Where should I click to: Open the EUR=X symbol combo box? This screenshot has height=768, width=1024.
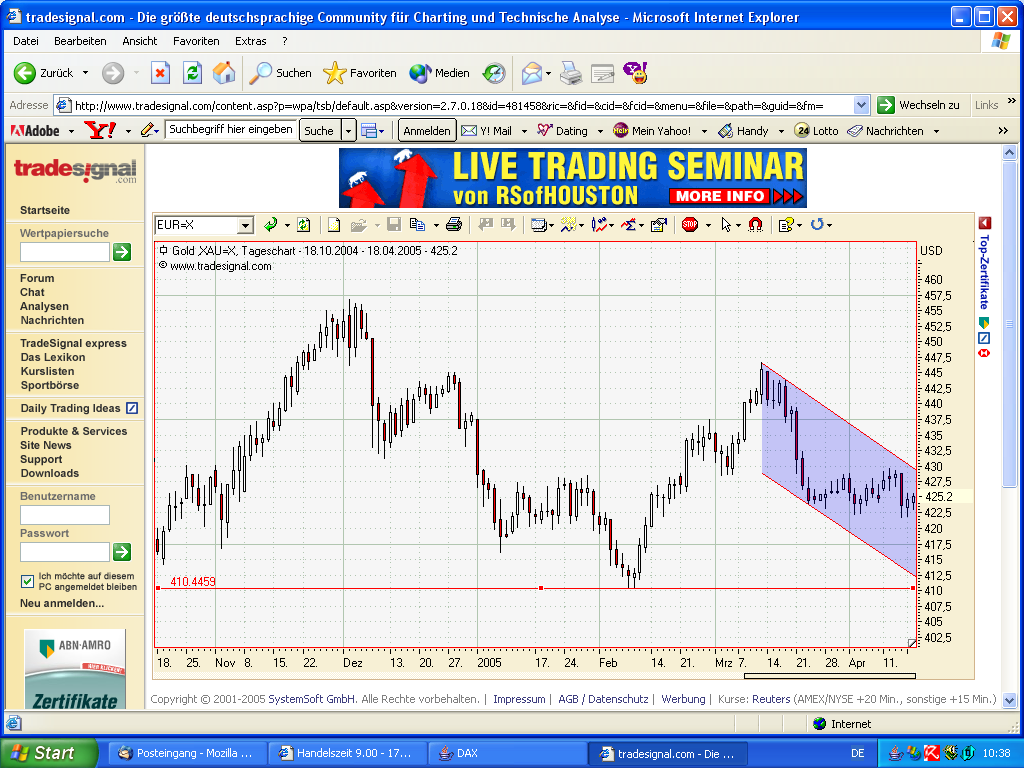click(x=204, y=225)
